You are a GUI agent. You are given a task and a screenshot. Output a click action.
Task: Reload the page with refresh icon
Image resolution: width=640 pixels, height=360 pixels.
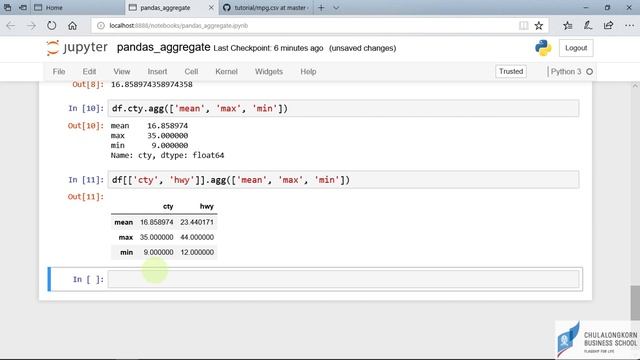tap(51, 26)
